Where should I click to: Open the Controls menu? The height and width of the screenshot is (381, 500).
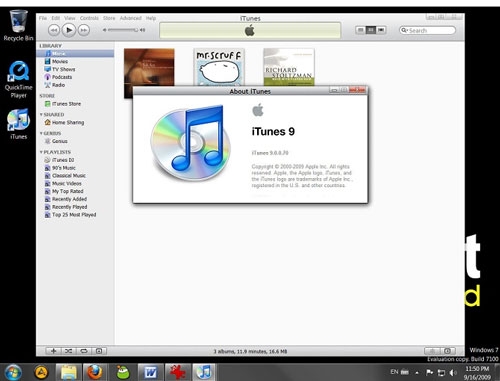(89, 18)
